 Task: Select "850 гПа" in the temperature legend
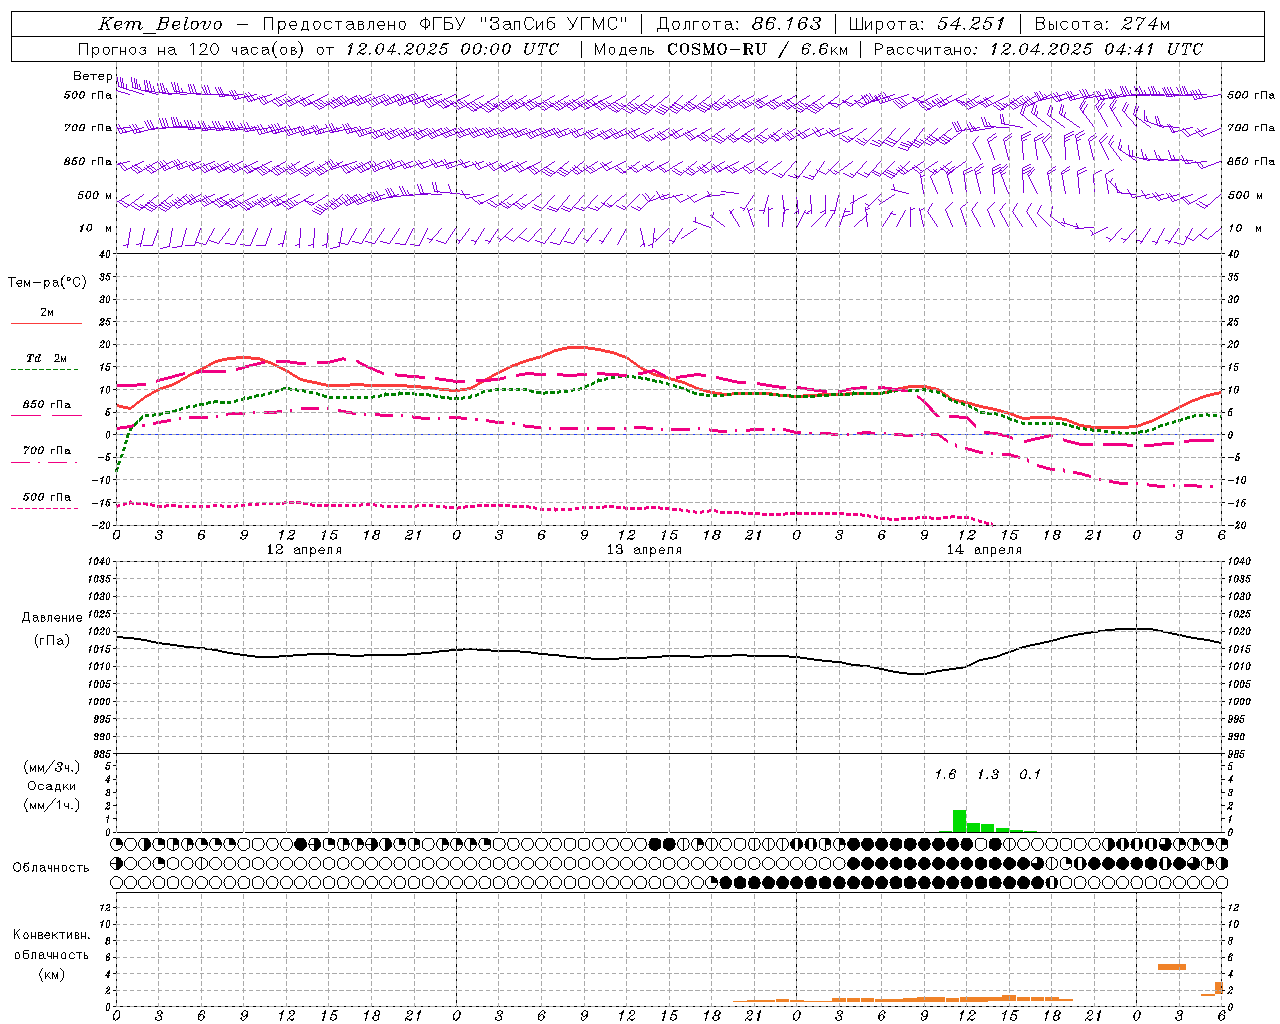pos(47,405)
